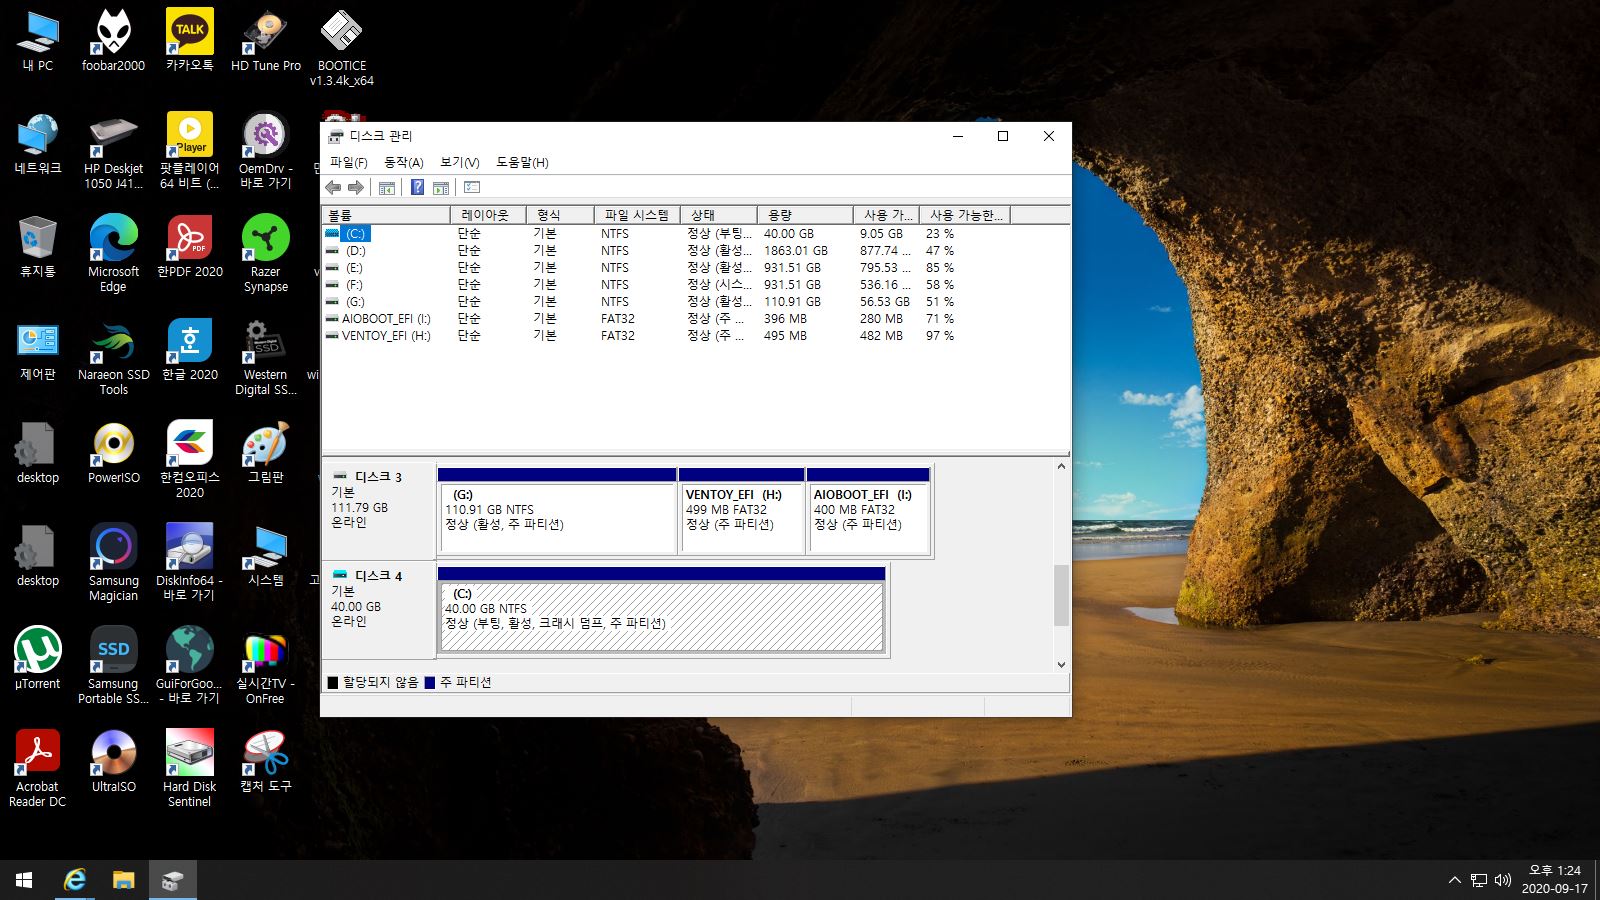1600x900 pixels.
Task: Click the show/hide console tree toolbar icon
Action: point(387,187)
